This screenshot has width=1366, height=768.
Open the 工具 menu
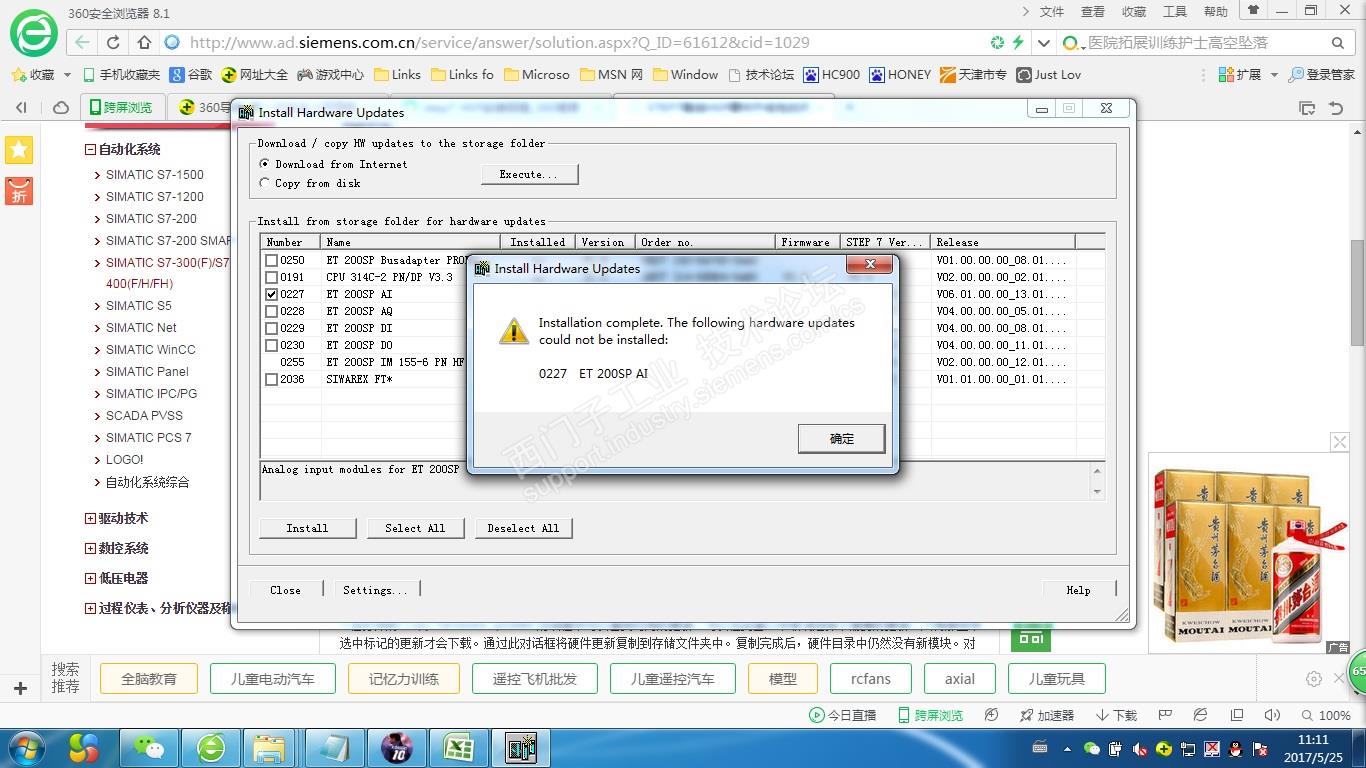tap(1175, 12)
